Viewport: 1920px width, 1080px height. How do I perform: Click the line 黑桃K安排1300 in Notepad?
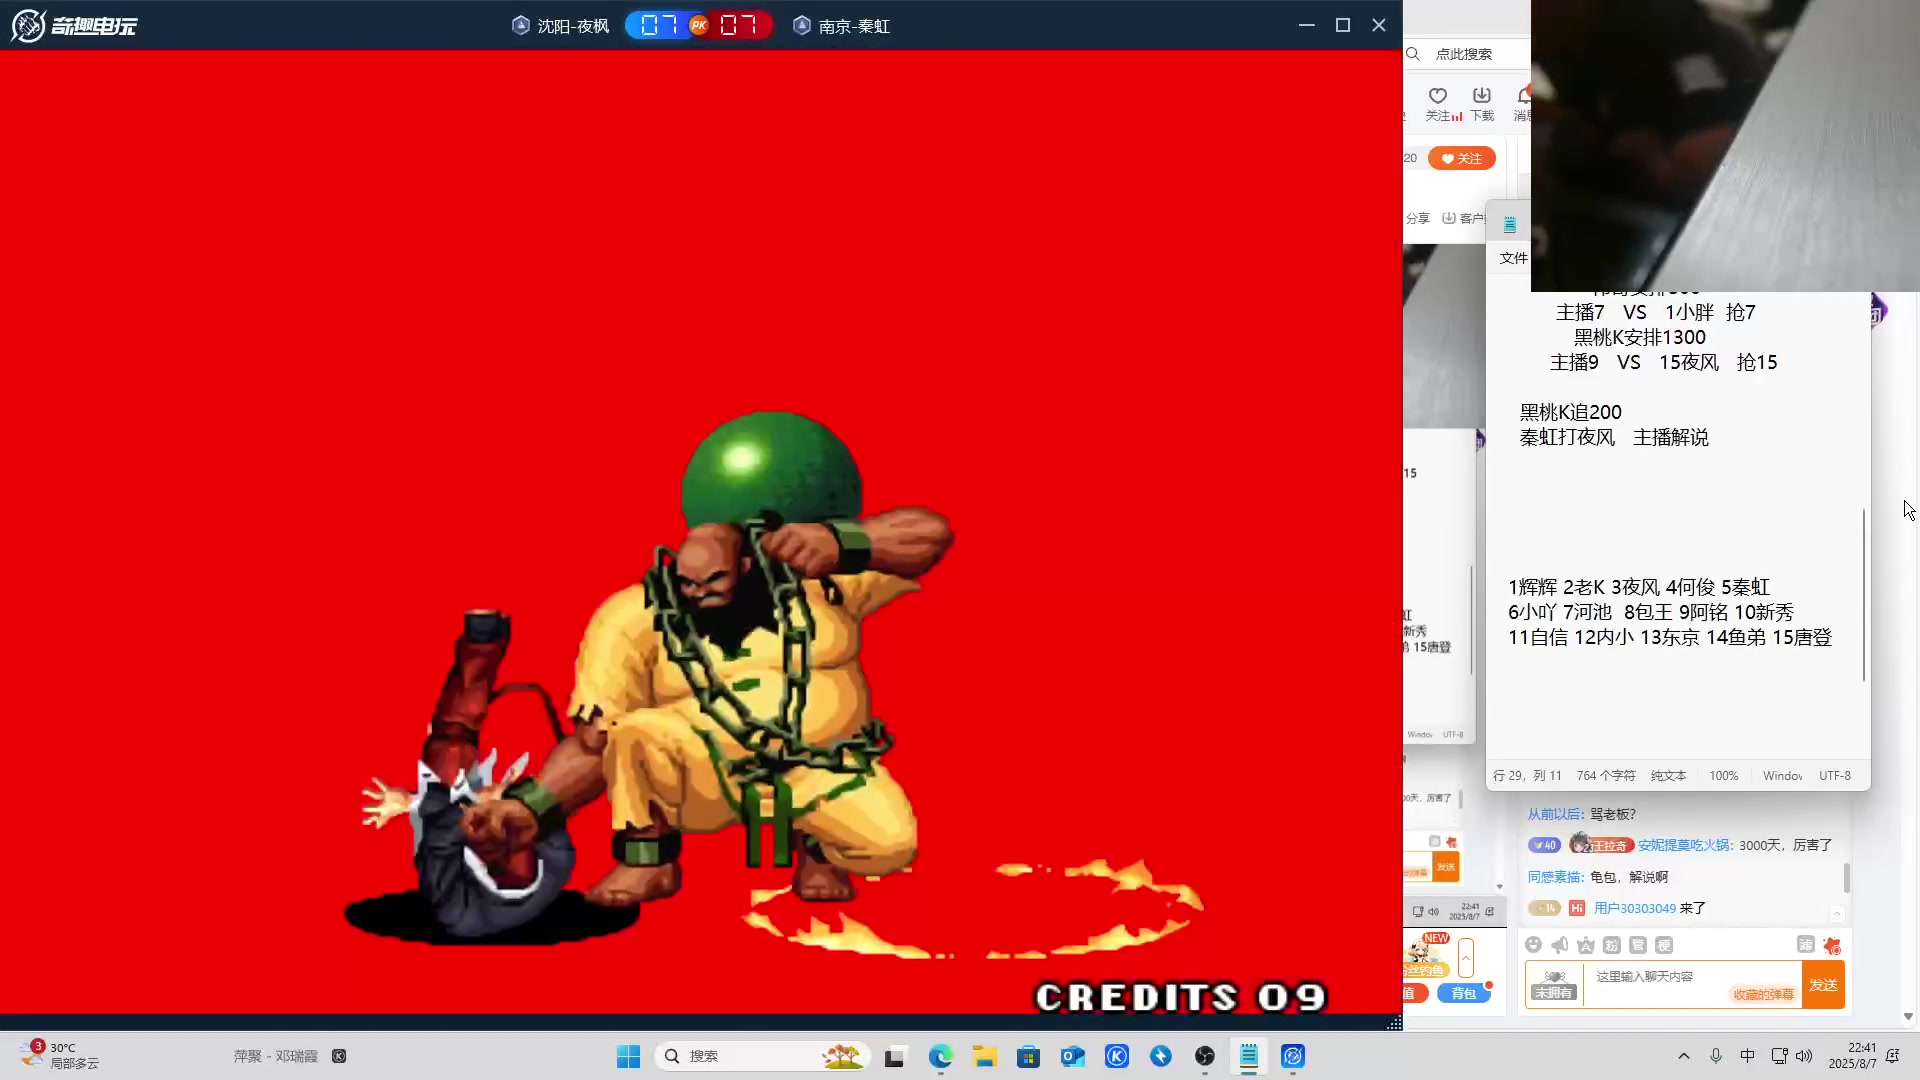tap(1640, 337)
